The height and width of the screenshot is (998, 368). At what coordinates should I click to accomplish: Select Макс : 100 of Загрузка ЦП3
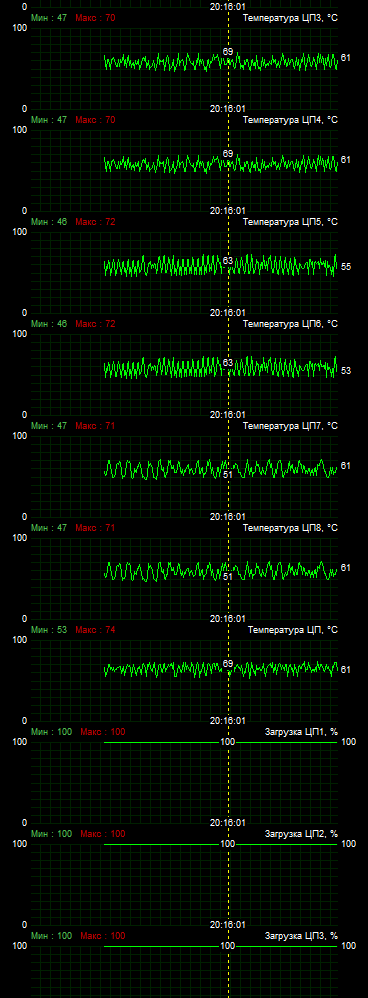pyautogui.click(x=103, y=936)
